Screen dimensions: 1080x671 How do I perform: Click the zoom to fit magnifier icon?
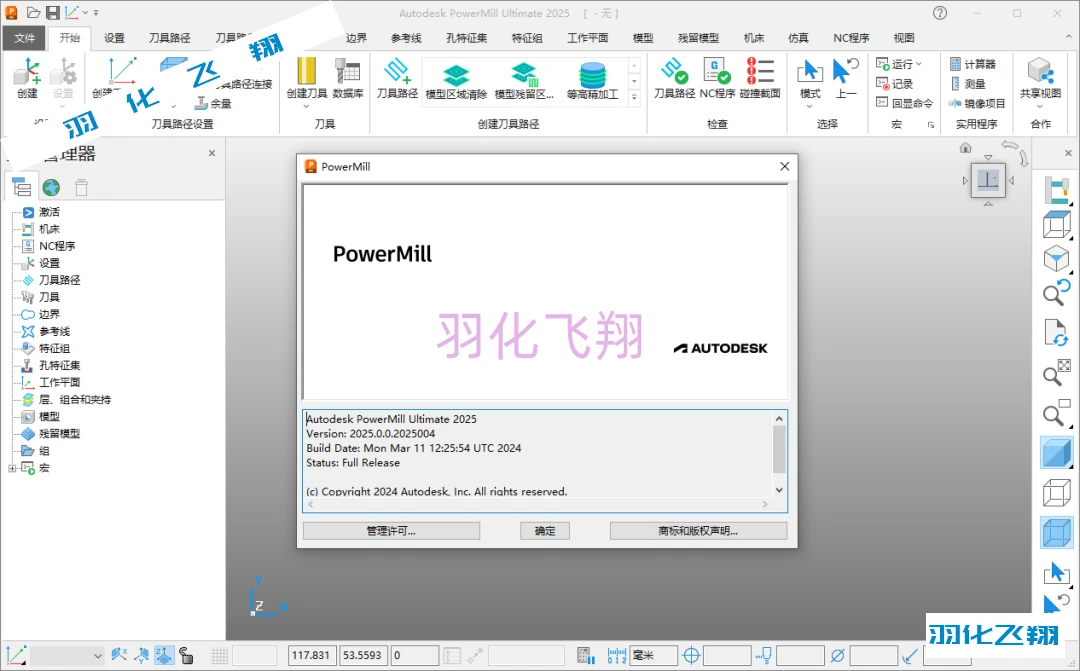click(x=1056, y=373)
